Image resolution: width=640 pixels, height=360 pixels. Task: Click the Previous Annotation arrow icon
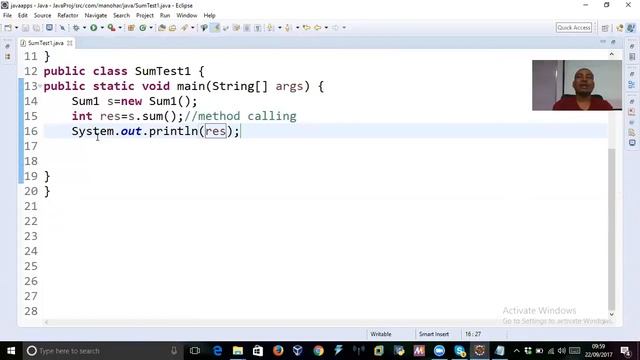pyautogui.click(x=289, y=28)
